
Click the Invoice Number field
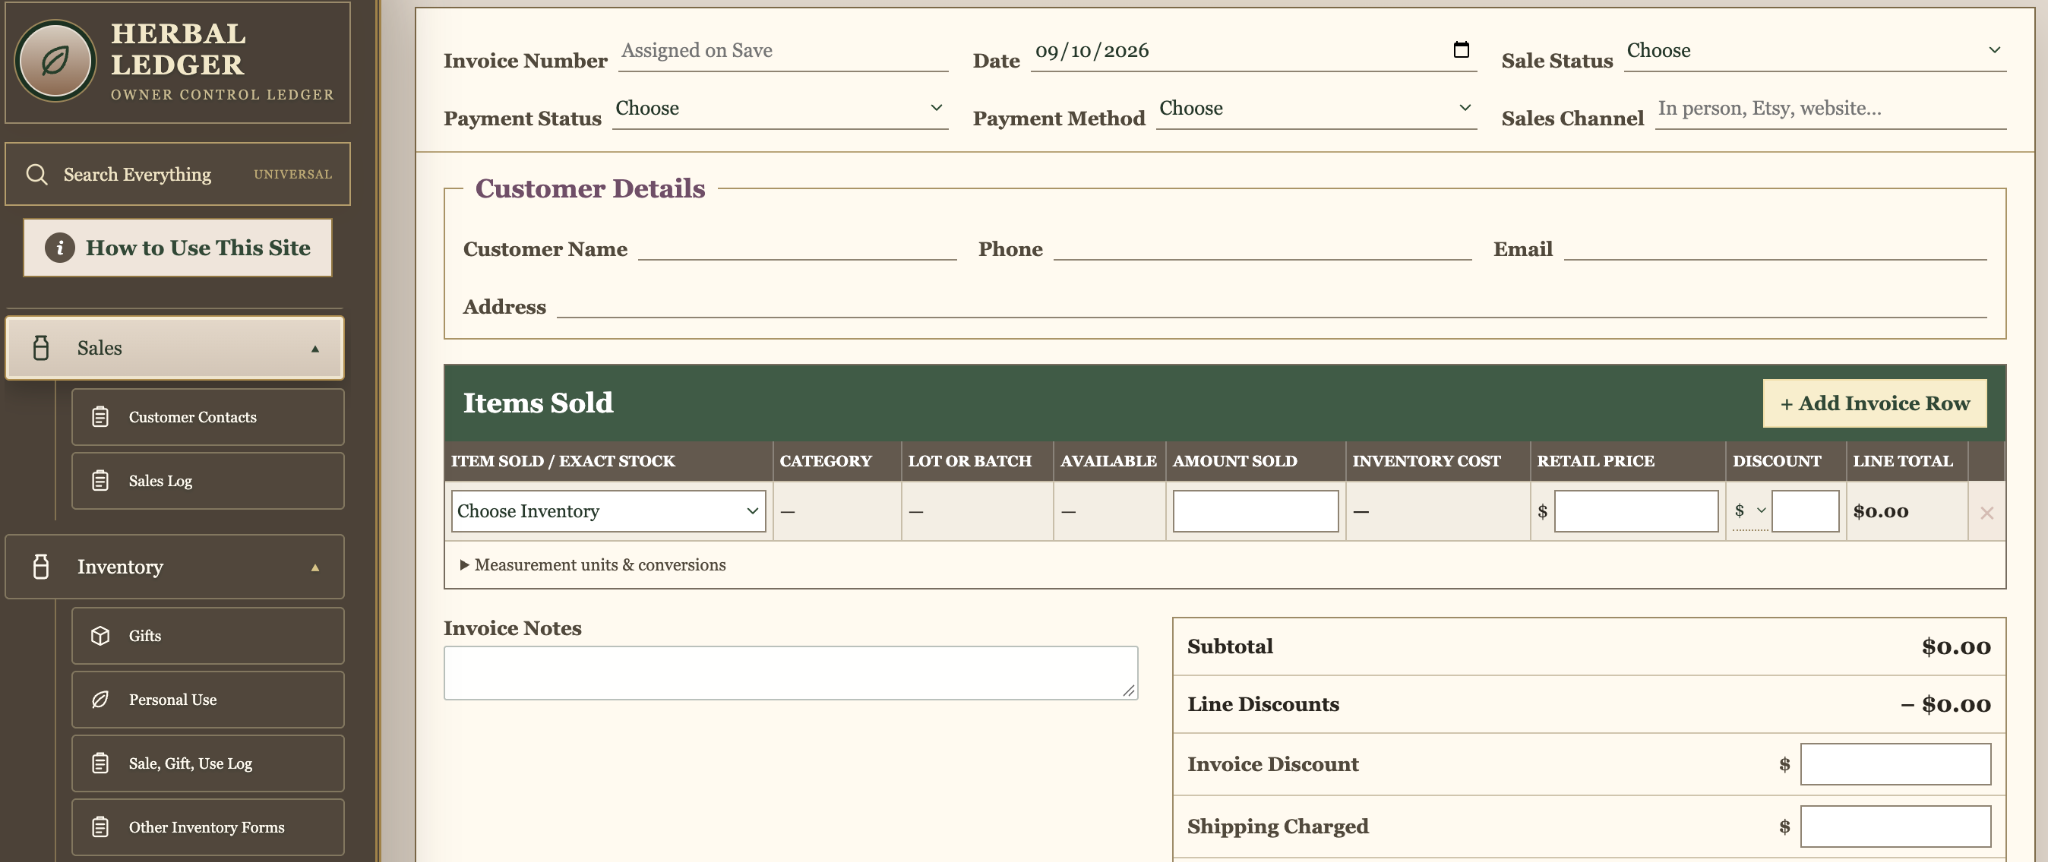(x=783, y=51)
